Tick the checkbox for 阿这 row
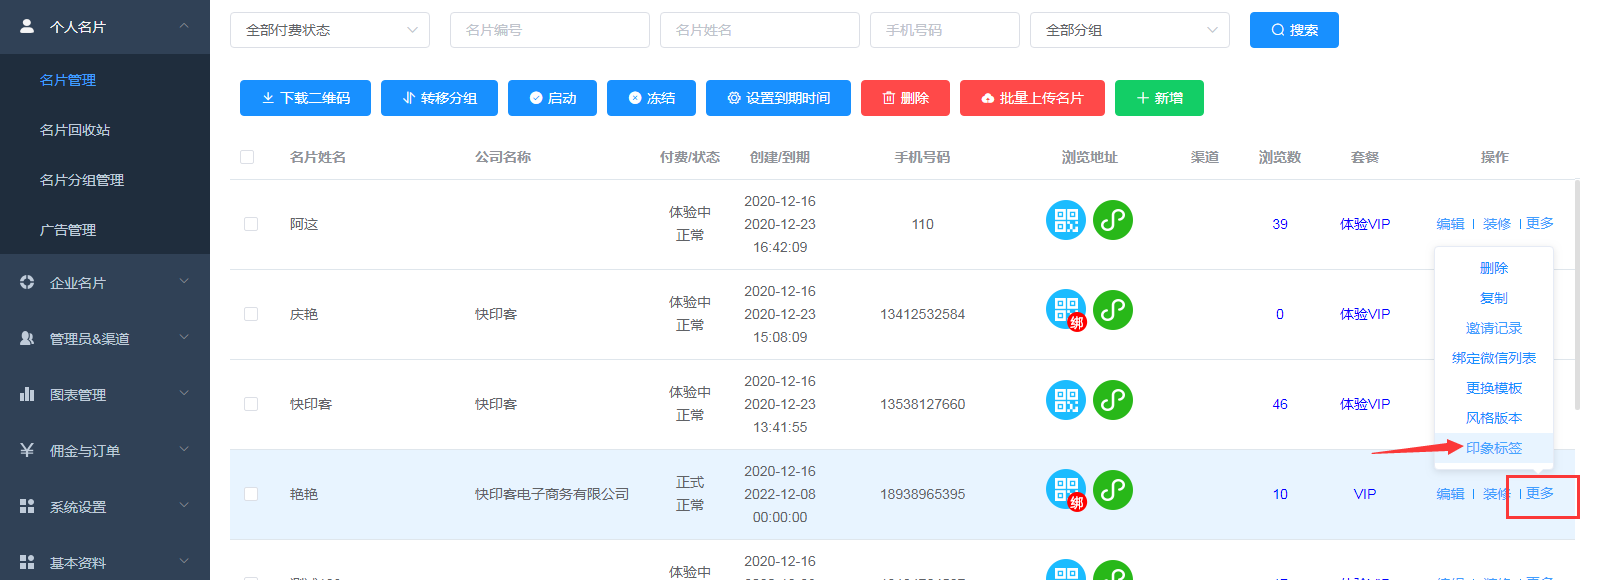The width and height of the screenshot is (1600, 580). [x=251, y=224]
